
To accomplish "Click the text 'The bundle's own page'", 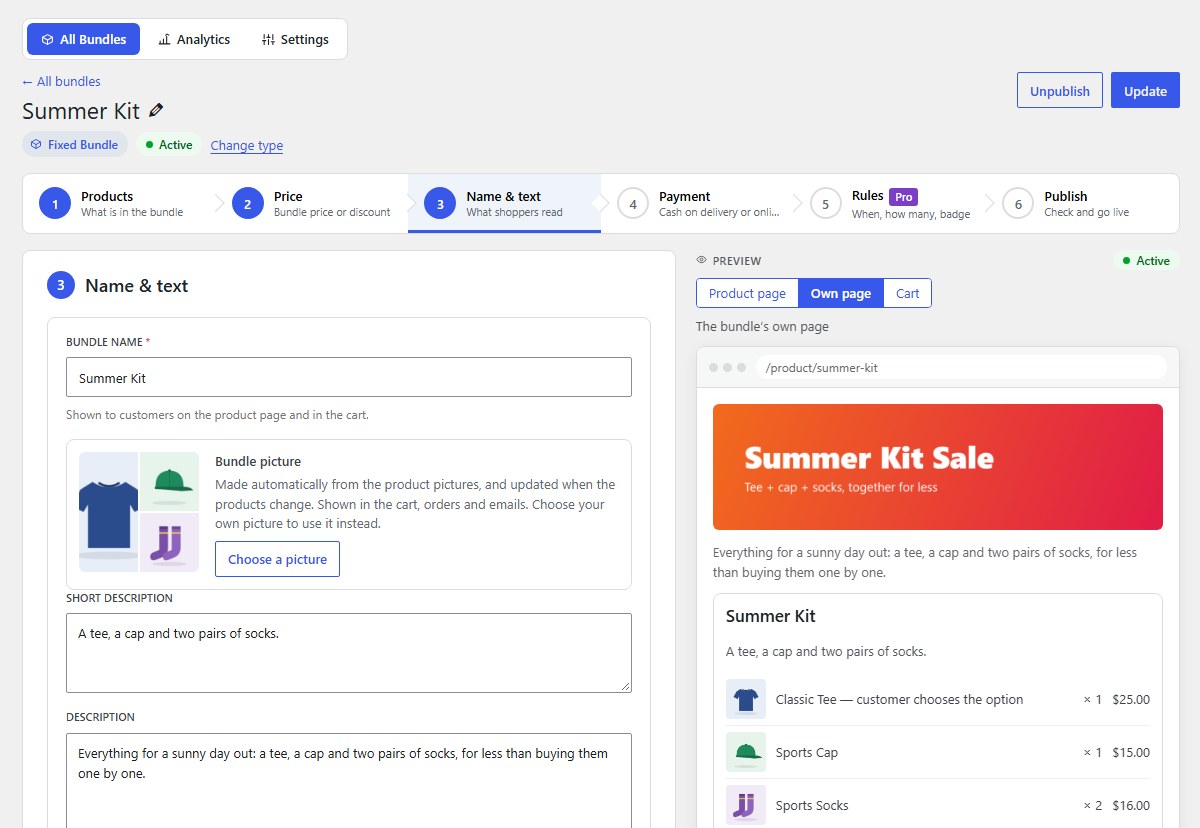I will pos(762,326).
